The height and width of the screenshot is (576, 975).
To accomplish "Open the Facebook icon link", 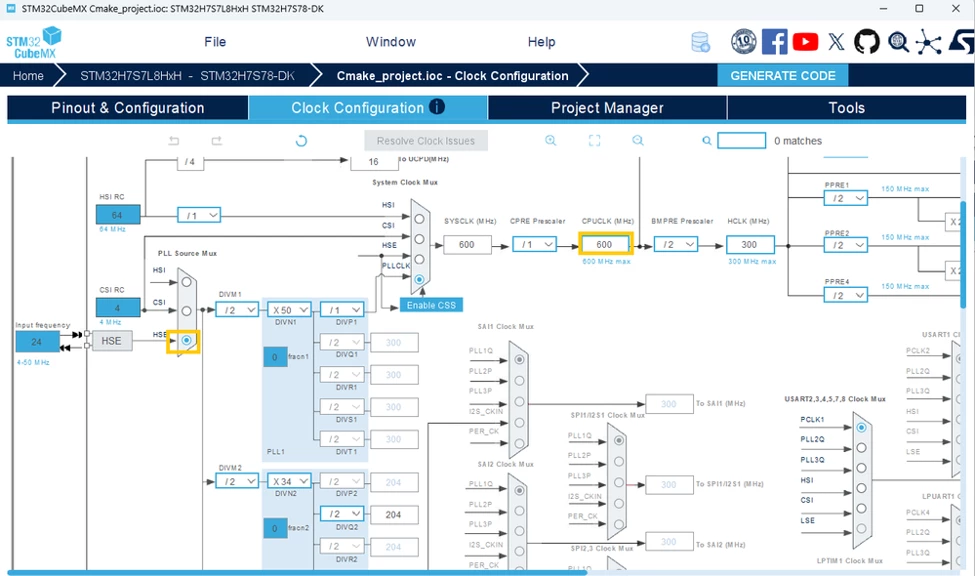I will coord(775,42).
